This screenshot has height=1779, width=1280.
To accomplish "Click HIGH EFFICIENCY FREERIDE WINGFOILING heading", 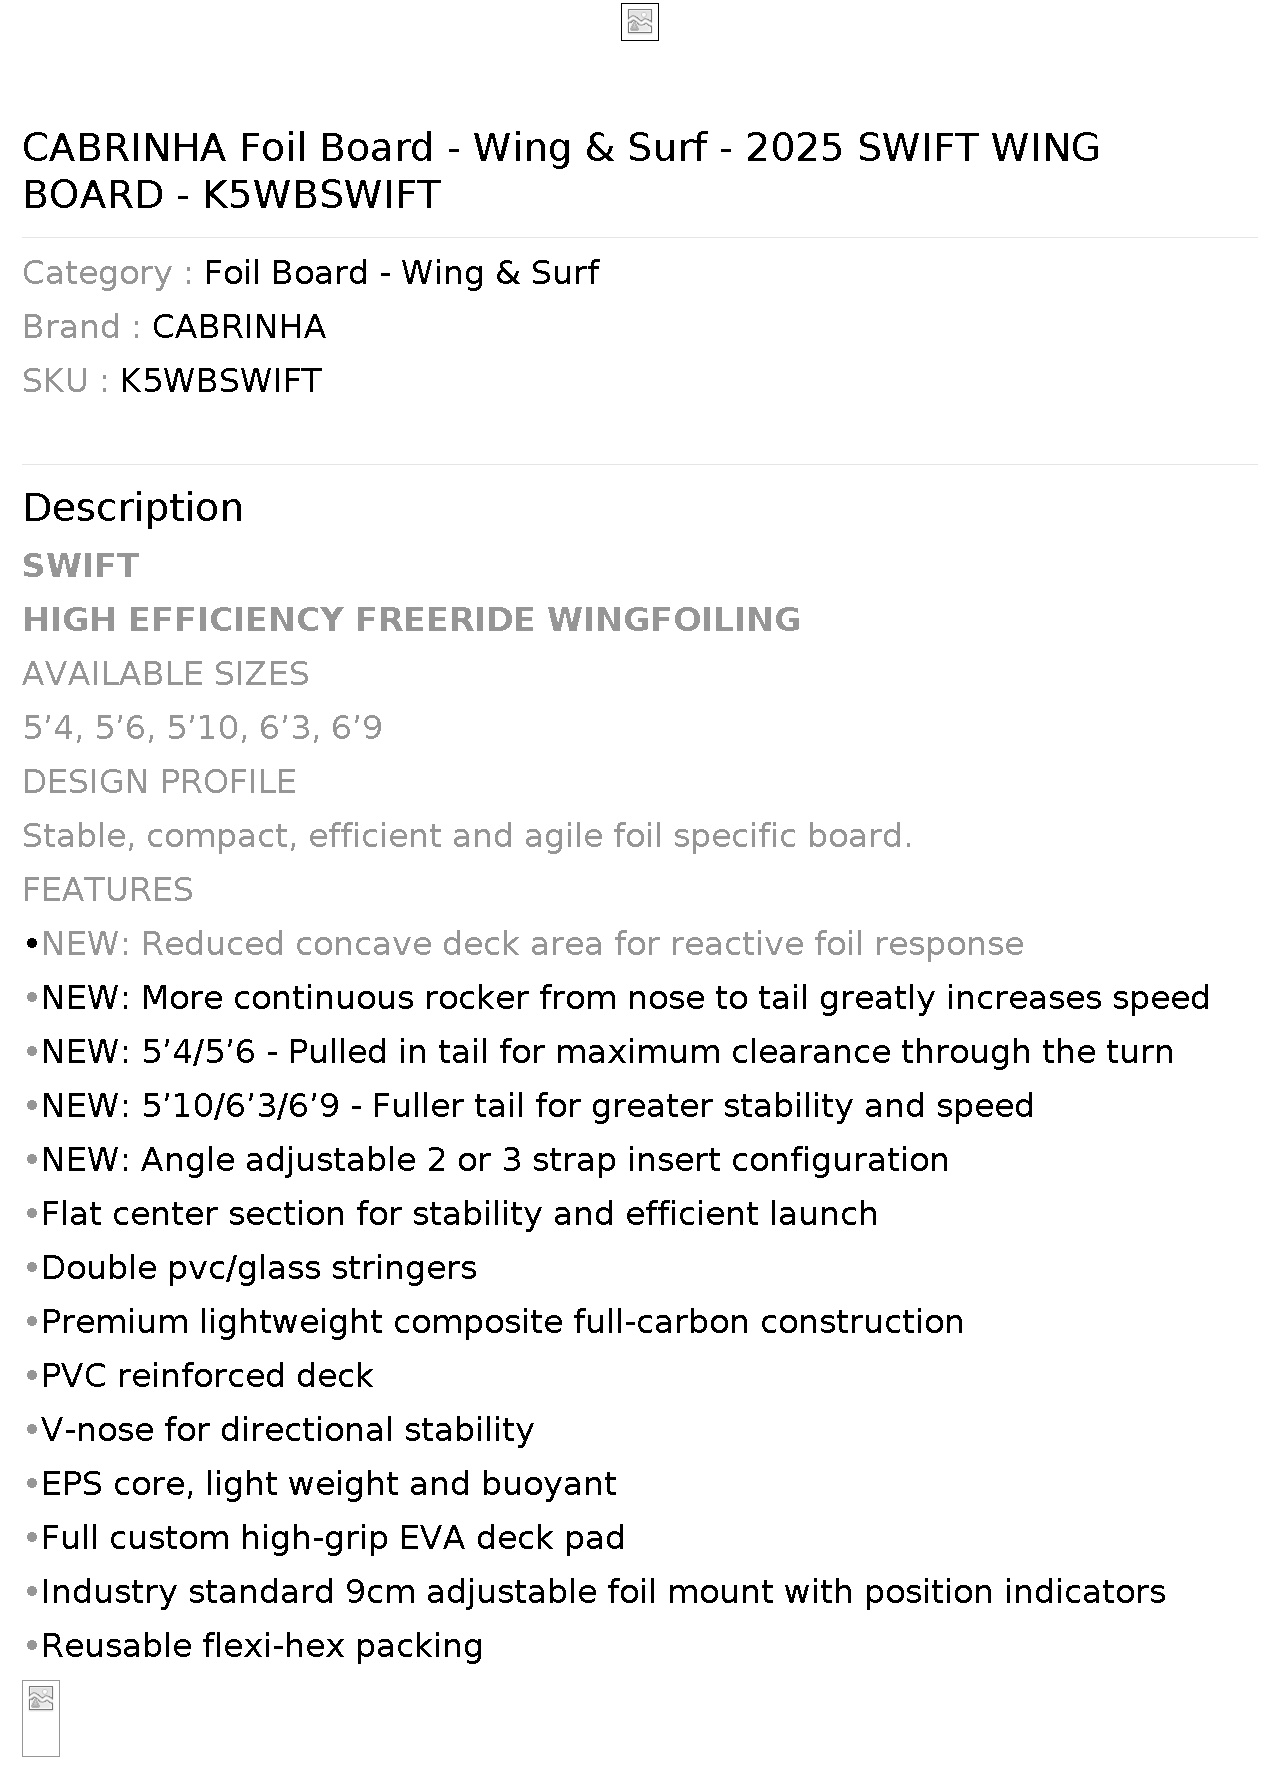I will click(411, 620).
